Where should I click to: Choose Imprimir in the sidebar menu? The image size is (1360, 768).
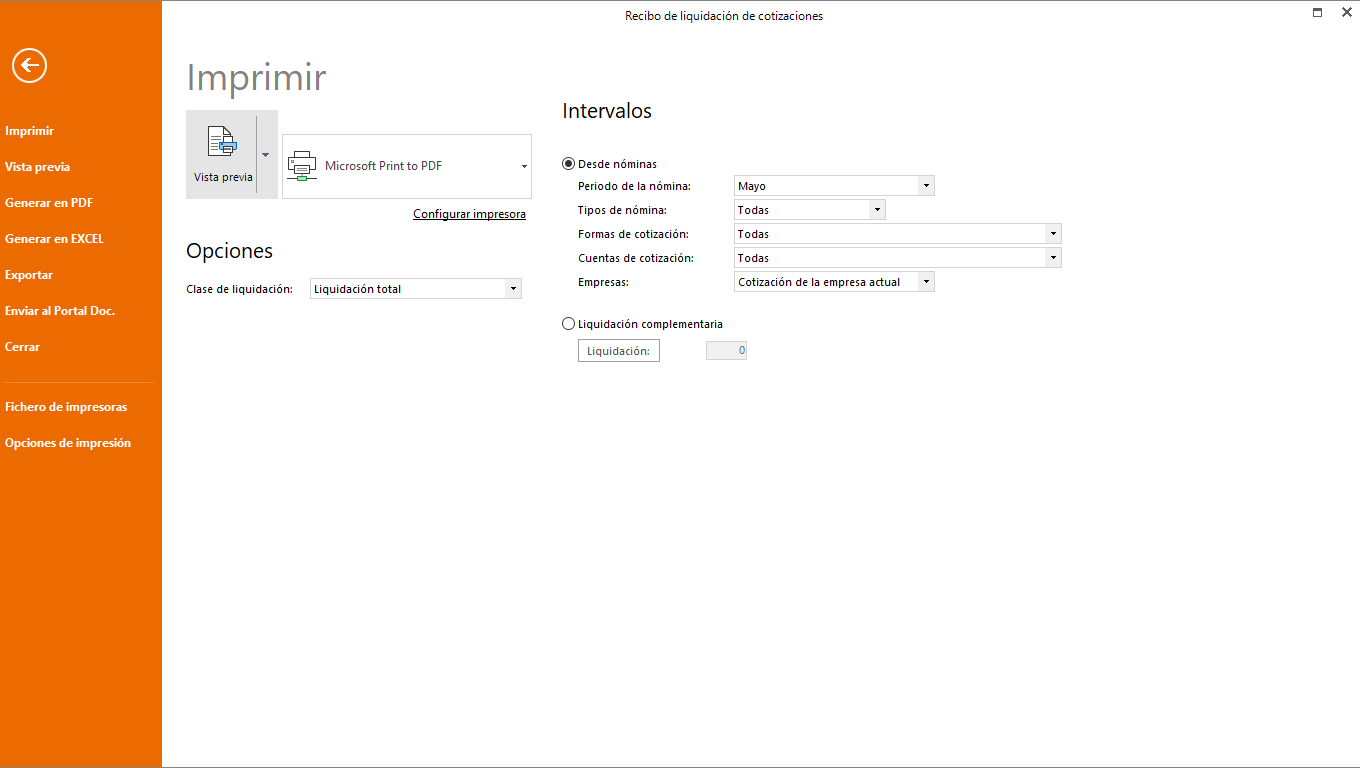(30, 131)
